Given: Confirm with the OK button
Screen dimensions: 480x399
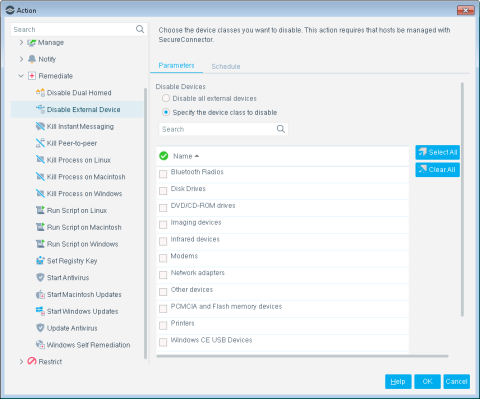Looking at the screenshot, I should click(427, 381).
